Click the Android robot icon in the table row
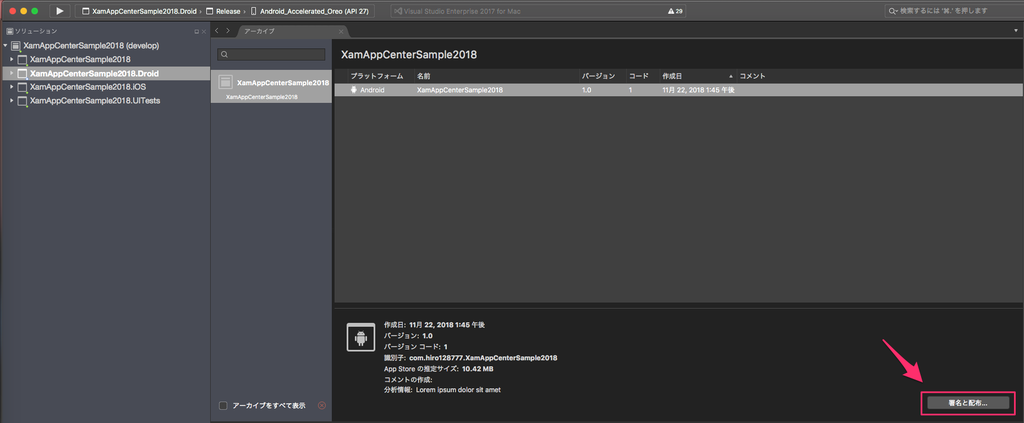 354,90
